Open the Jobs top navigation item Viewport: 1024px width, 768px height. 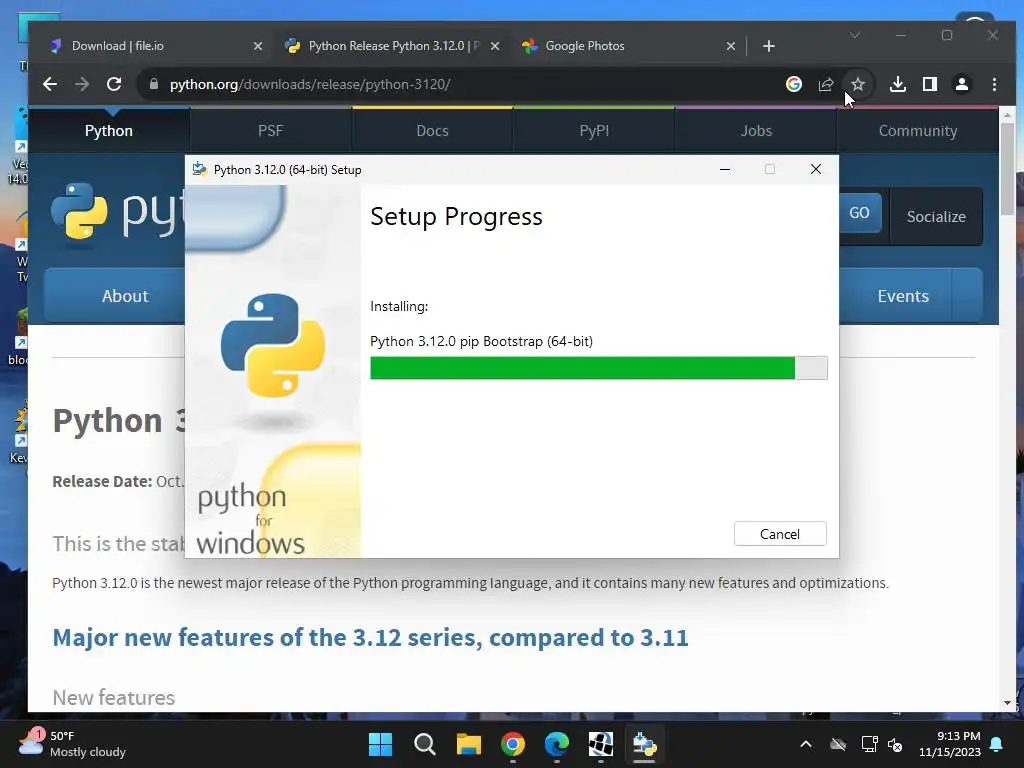pos(756,131)
